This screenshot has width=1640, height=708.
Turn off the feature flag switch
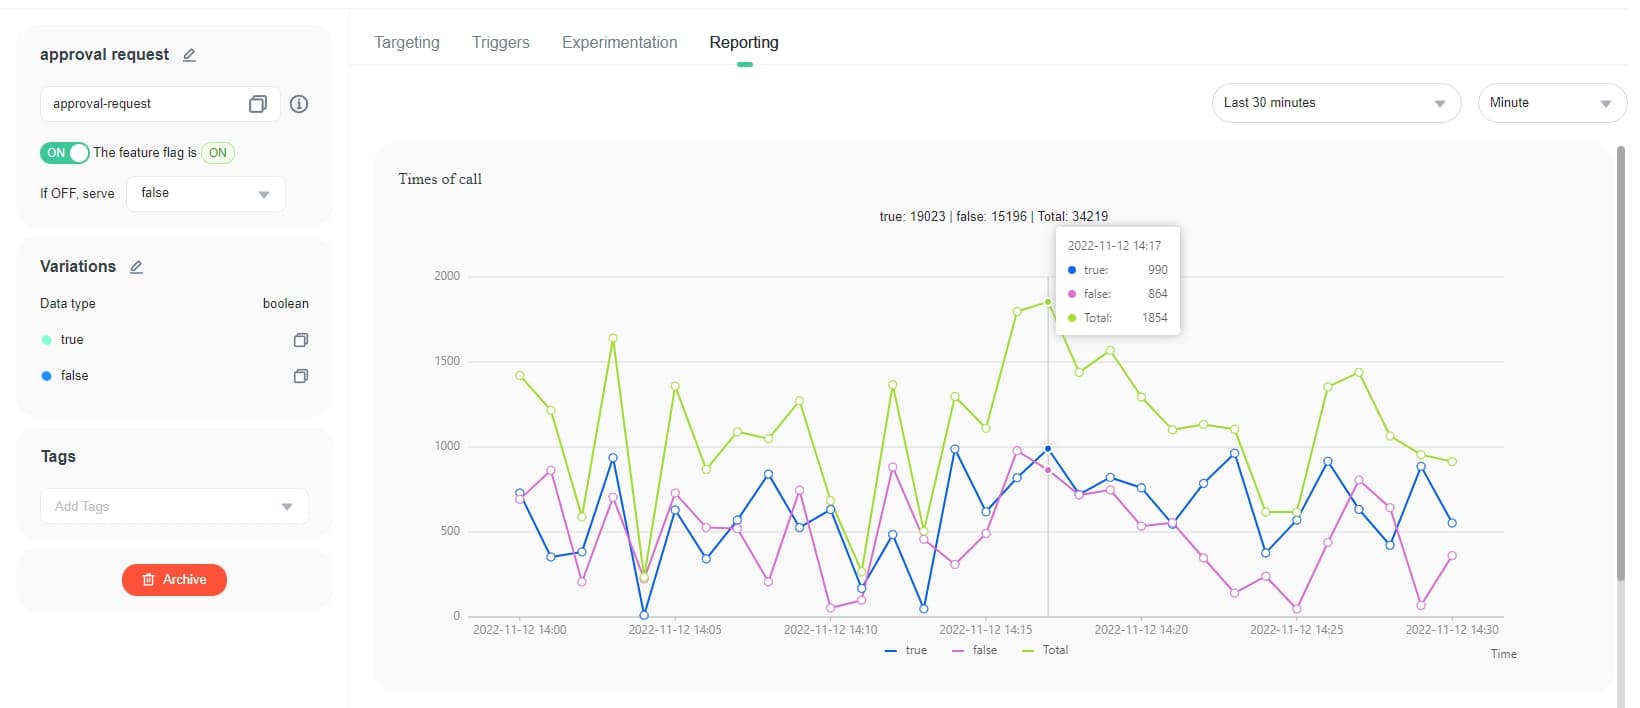(65, 153)
